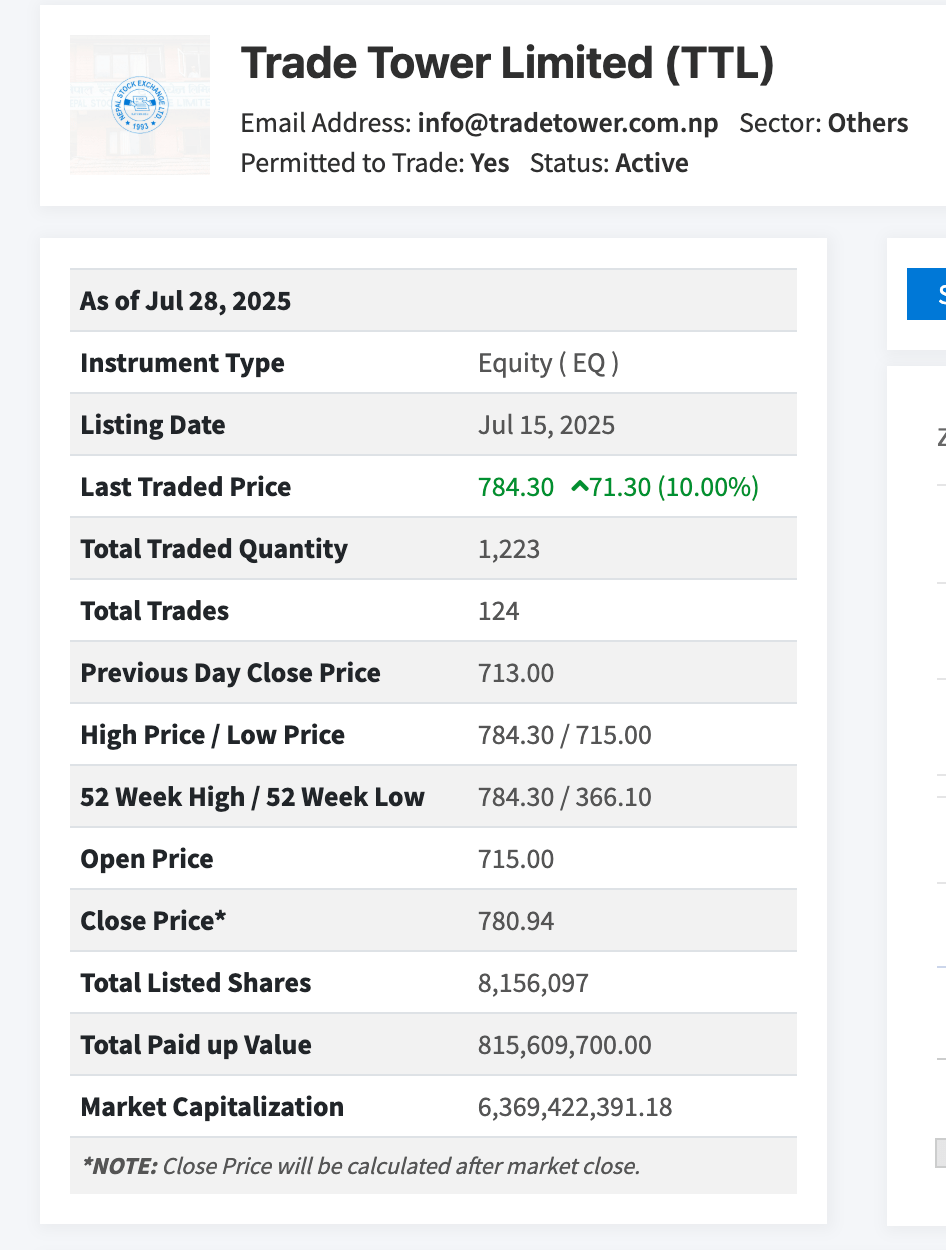946x1250 pixels.
Task: Click the Last Traded Price value 784.30
Action: [x=516, y=487]
